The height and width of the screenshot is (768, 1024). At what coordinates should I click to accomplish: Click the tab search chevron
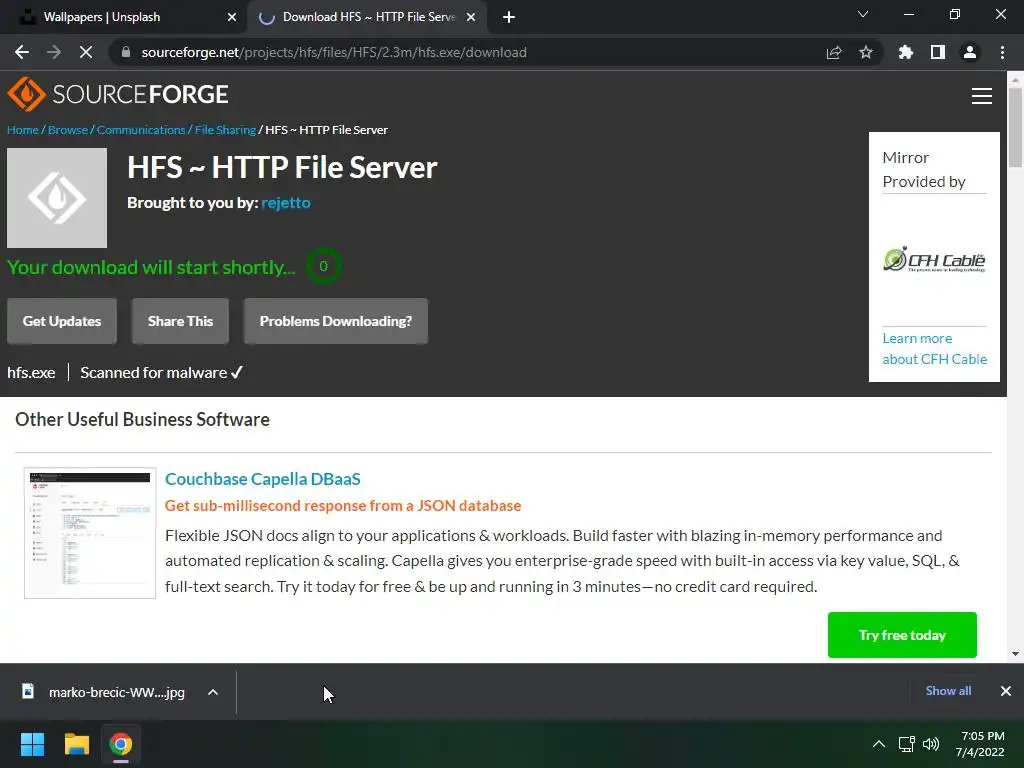pyautogui.click(x=863, y=14)
